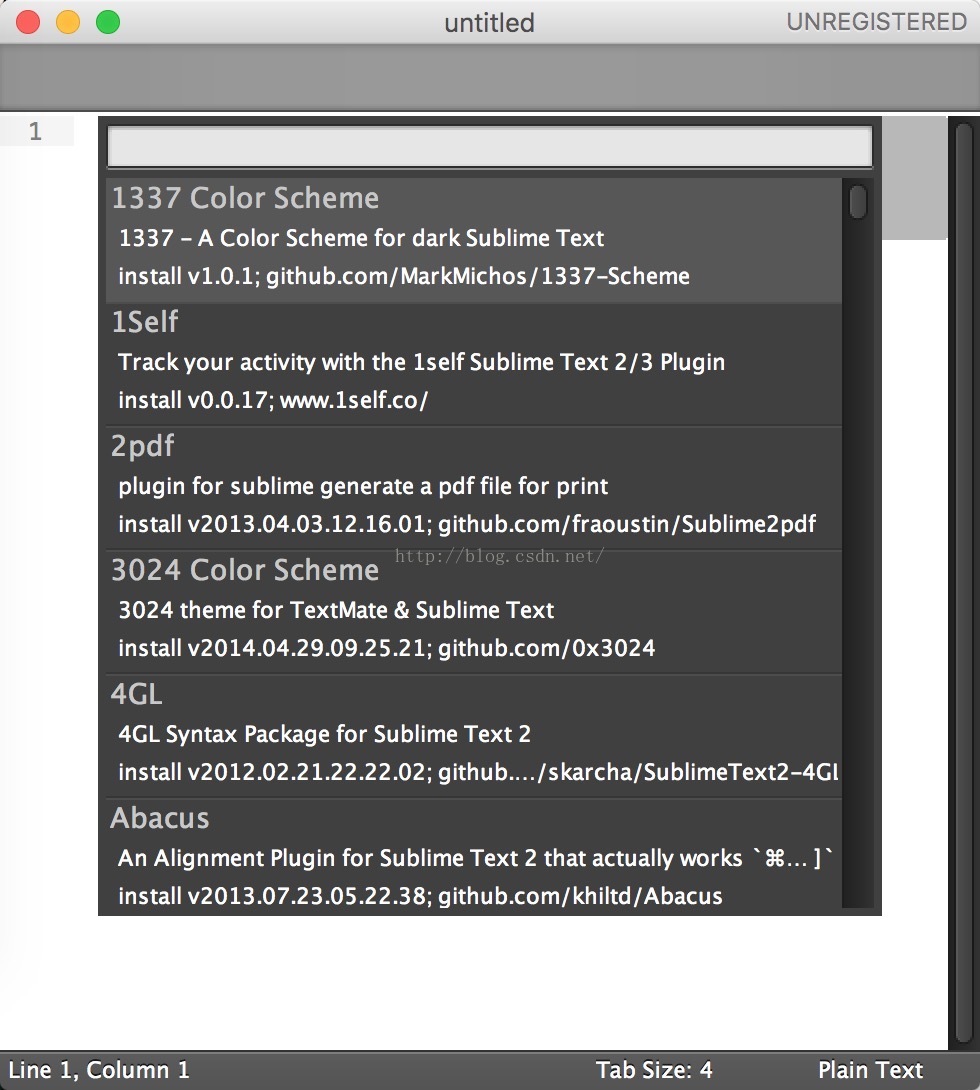
Task: Click '3024 theme for TextMate & Sublime Text'
Action: point(336,610)
